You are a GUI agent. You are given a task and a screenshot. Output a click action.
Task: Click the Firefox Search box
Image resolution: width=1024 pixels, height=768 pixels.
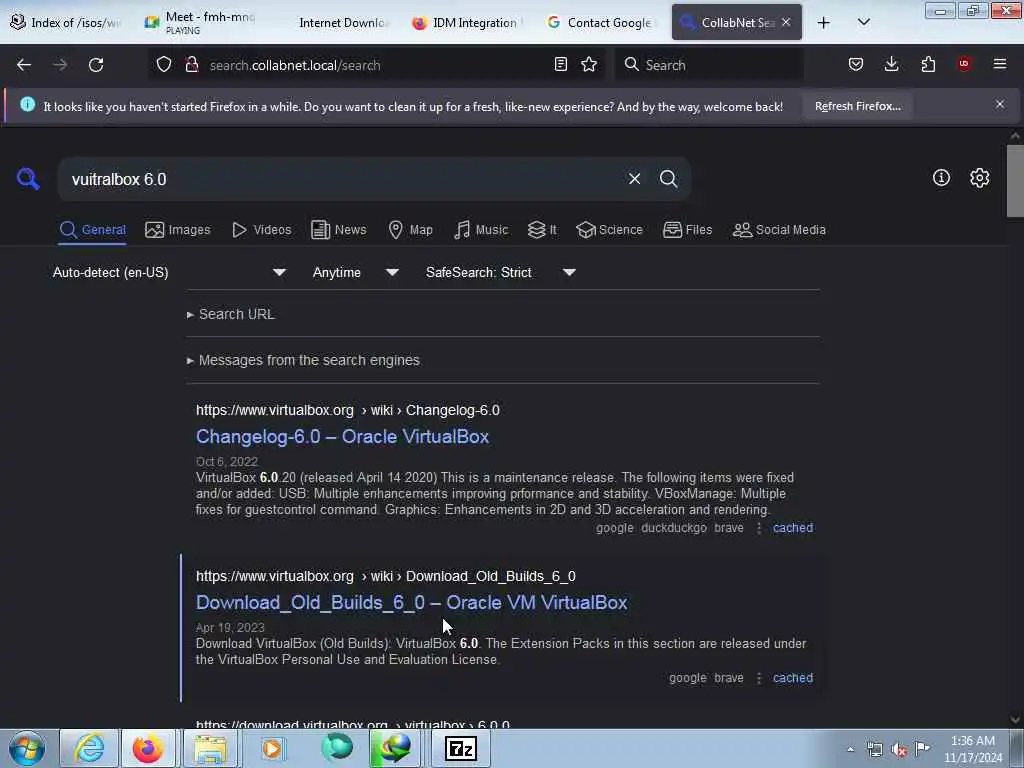coord(709,65)
